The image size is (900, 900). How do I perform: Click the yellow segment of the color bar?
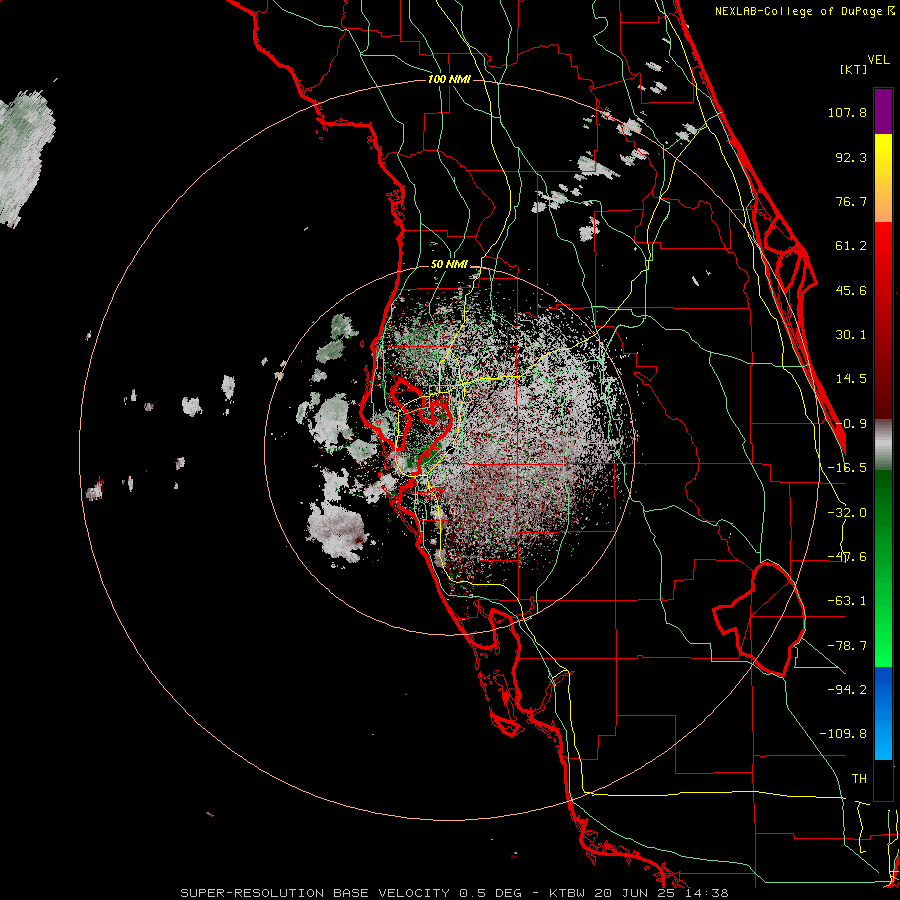click(883, 178)
